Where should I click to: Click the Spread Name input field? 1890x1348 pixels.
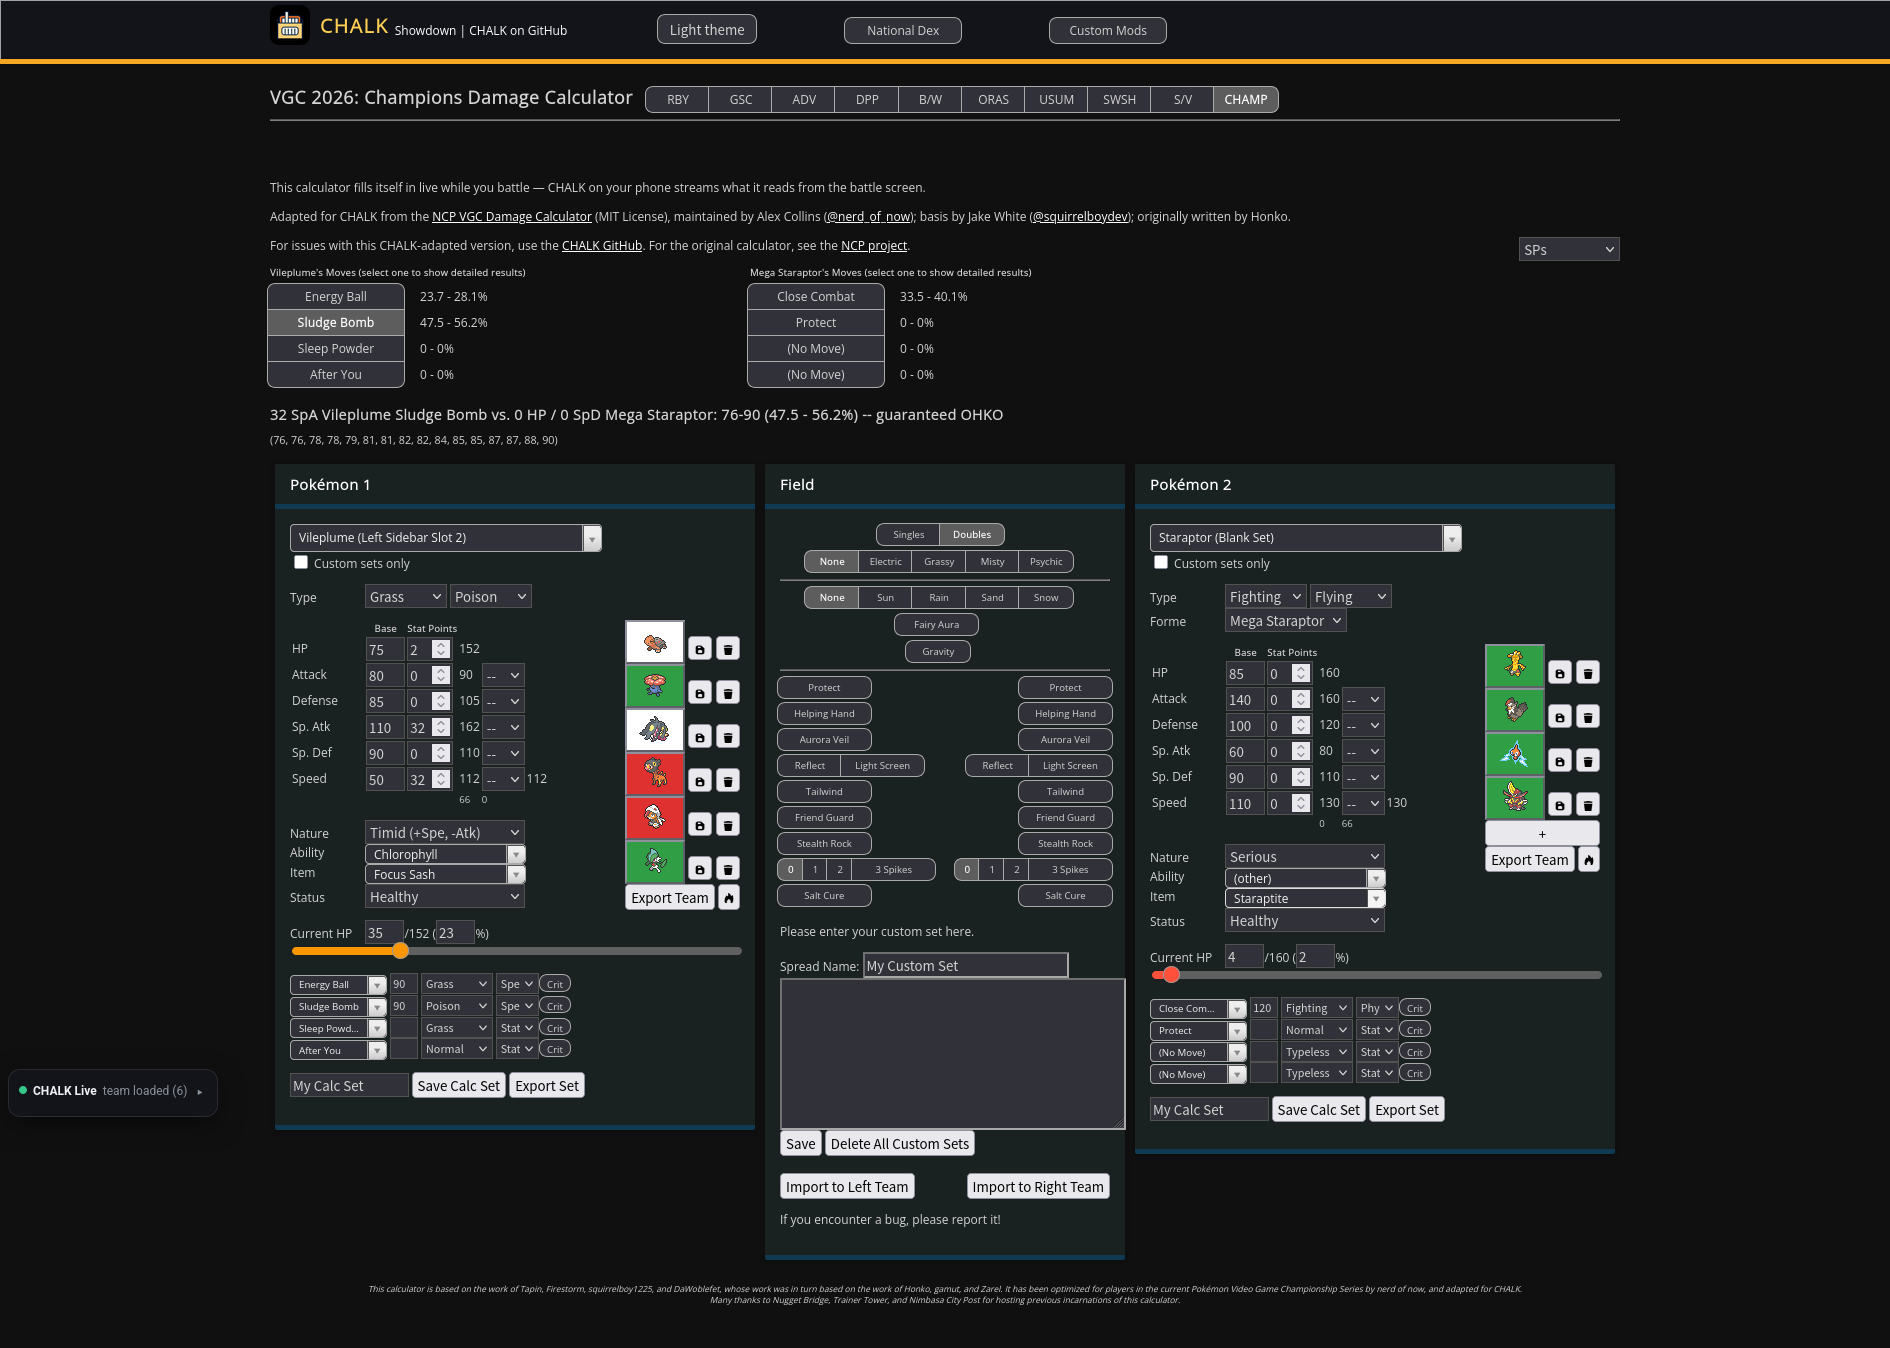tap(966, 966)
